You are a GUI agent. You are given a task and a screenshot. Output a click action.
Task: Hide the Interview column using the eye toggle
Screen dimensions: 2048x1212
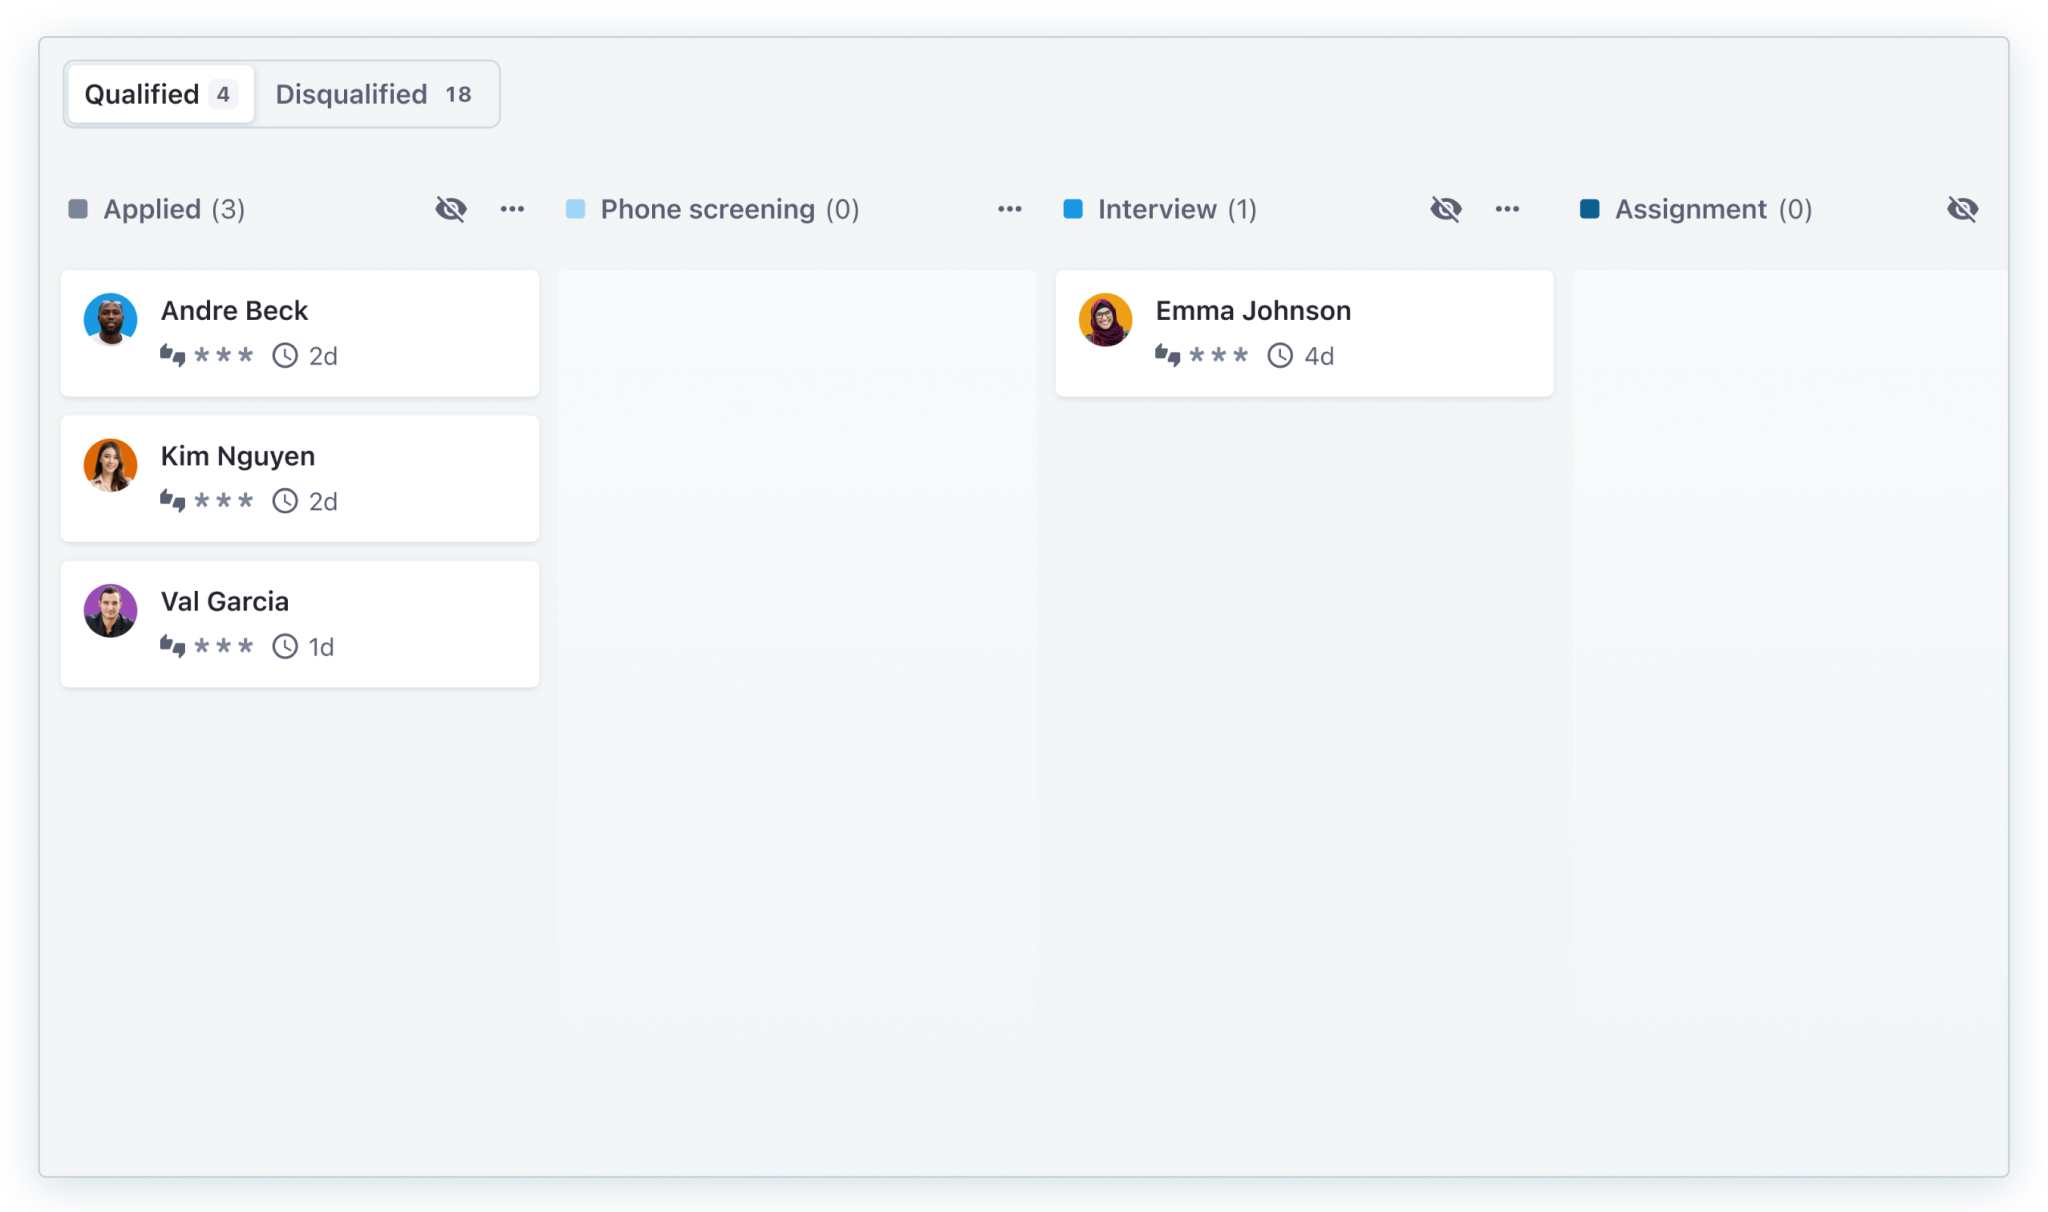point(1446,209)
